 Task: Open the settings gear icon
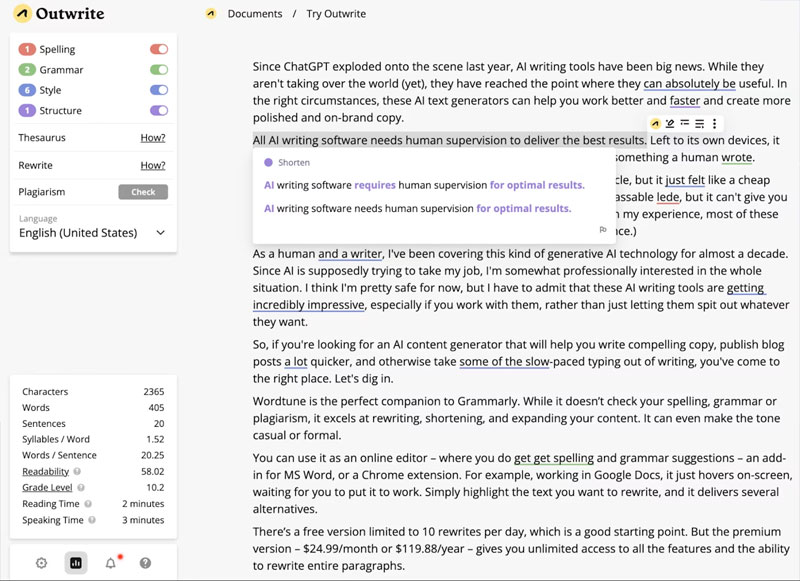tap(41, 563)
